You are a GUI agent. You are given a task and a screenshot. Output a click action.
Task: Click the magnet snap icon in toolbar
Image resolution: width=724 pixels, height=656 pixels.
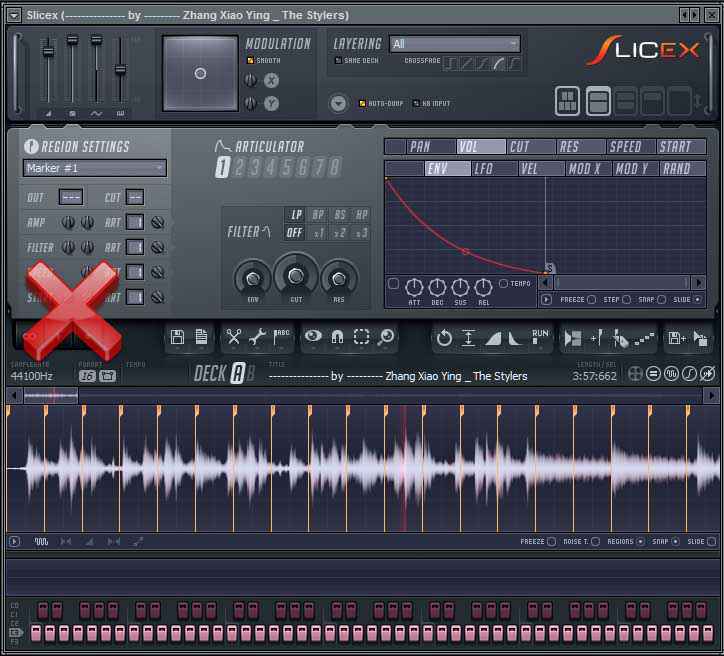click(x=338, y=338)
